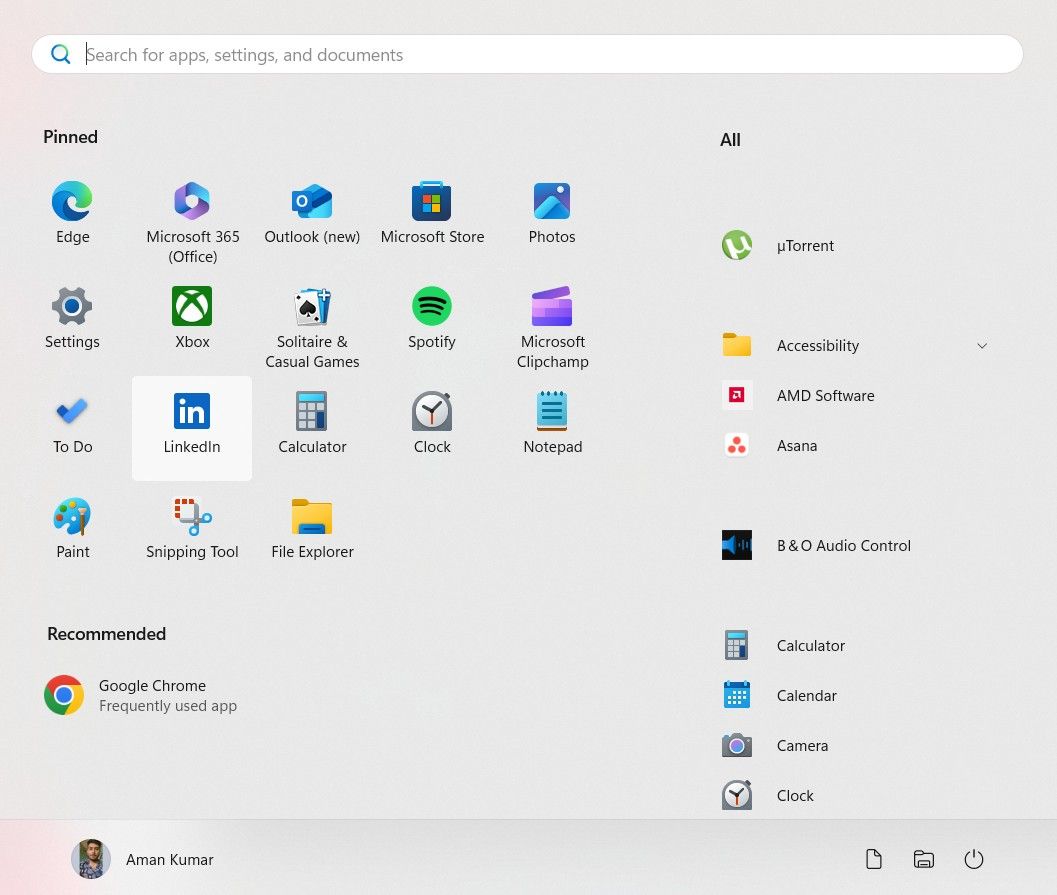Open µTorrent from the All list
This screenshot has height=895, width=1057.
tap(856, 245)
